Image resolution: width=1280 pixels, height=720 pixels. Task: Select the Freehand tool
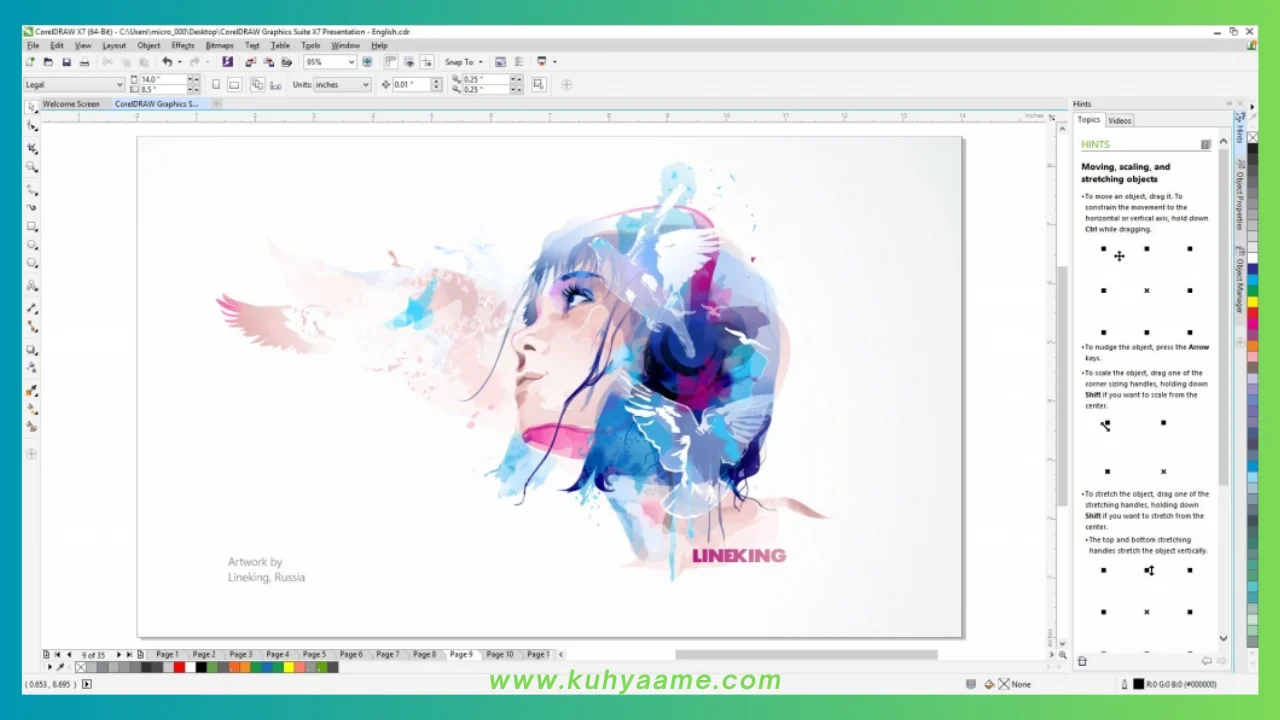32,189
